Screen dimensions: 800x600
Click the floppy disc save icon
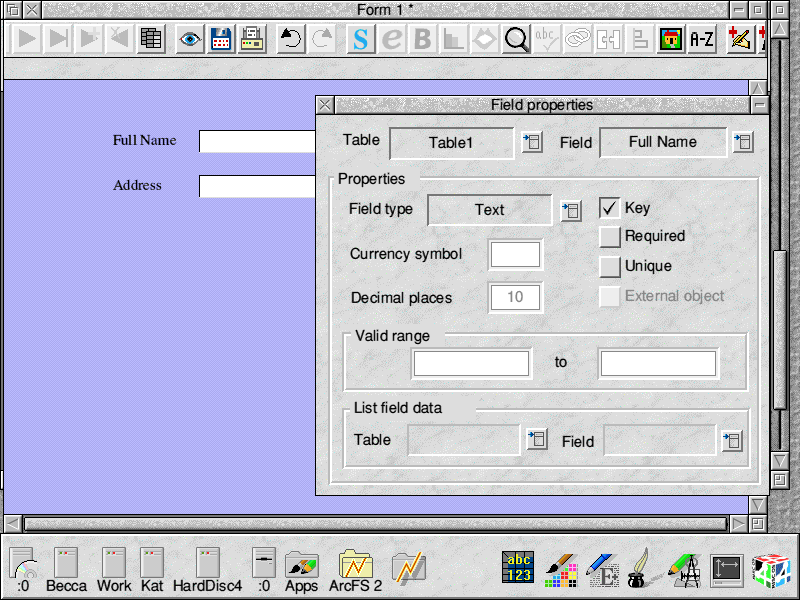pyautogui.click(x=220, y=39)
